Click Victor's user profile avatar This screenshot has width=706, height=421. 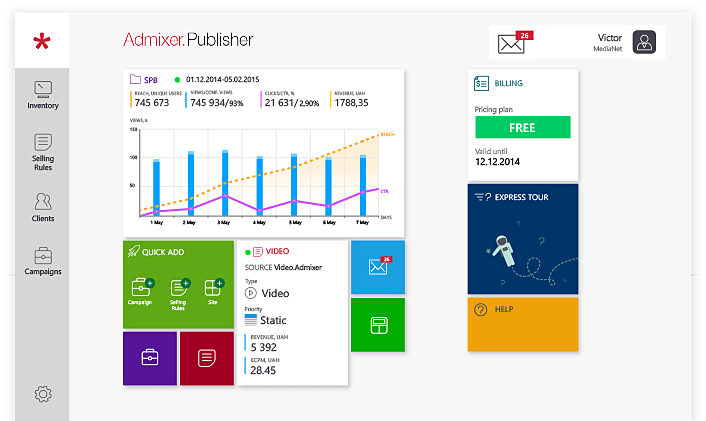pyautogui.click(x=646, y=42)
